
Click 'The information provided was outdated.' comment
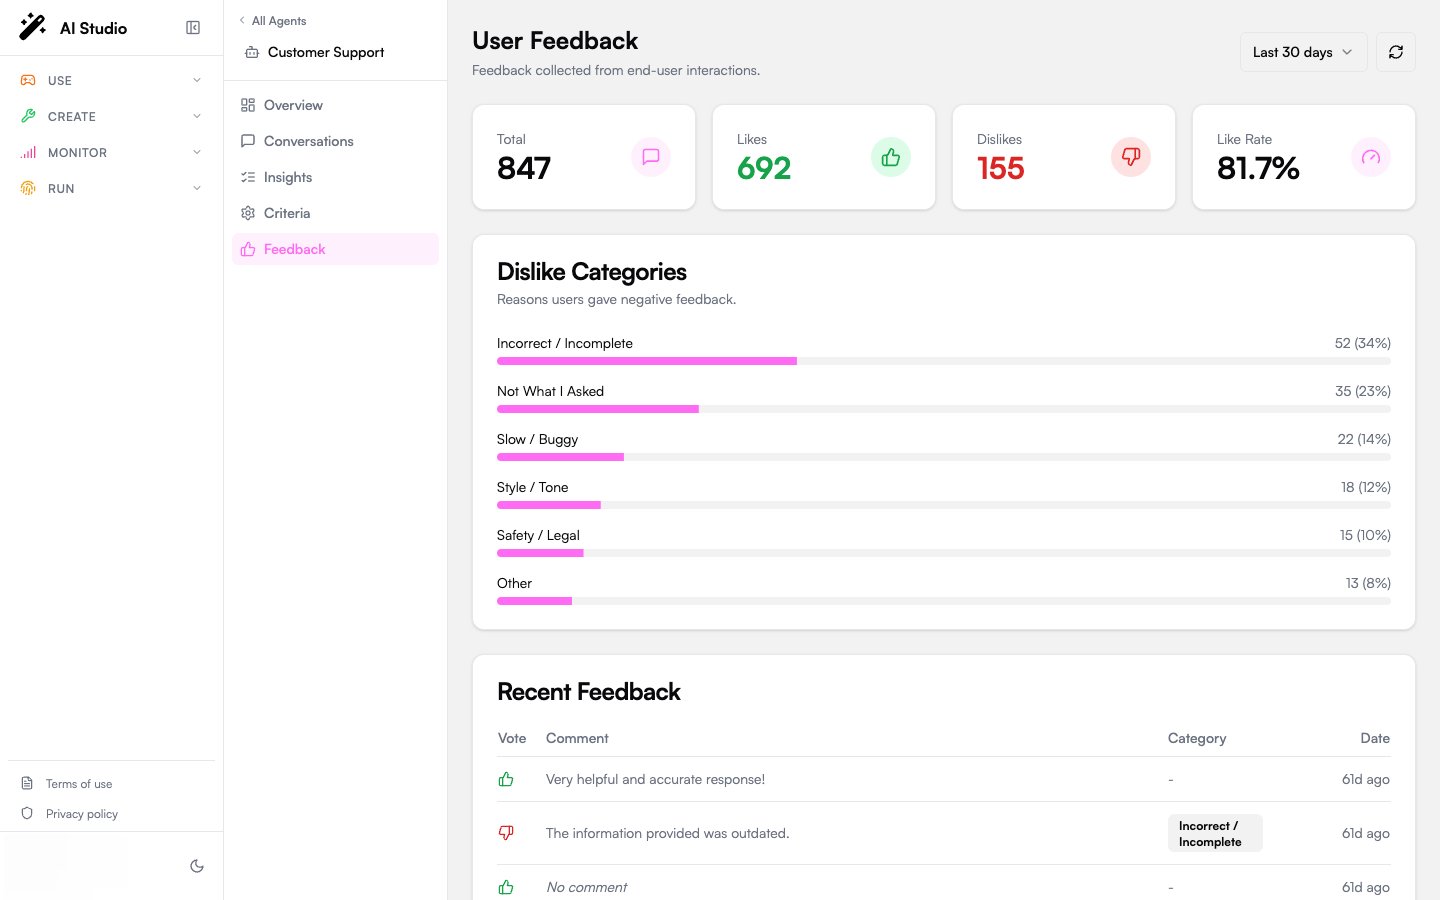(x=668, y=833)
